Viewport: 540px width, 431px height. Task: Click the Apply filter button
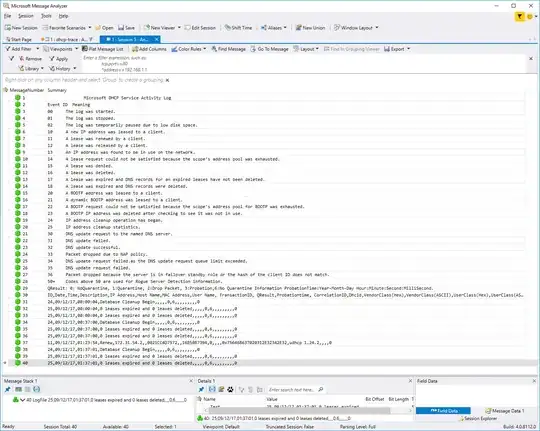click(58, 59)
